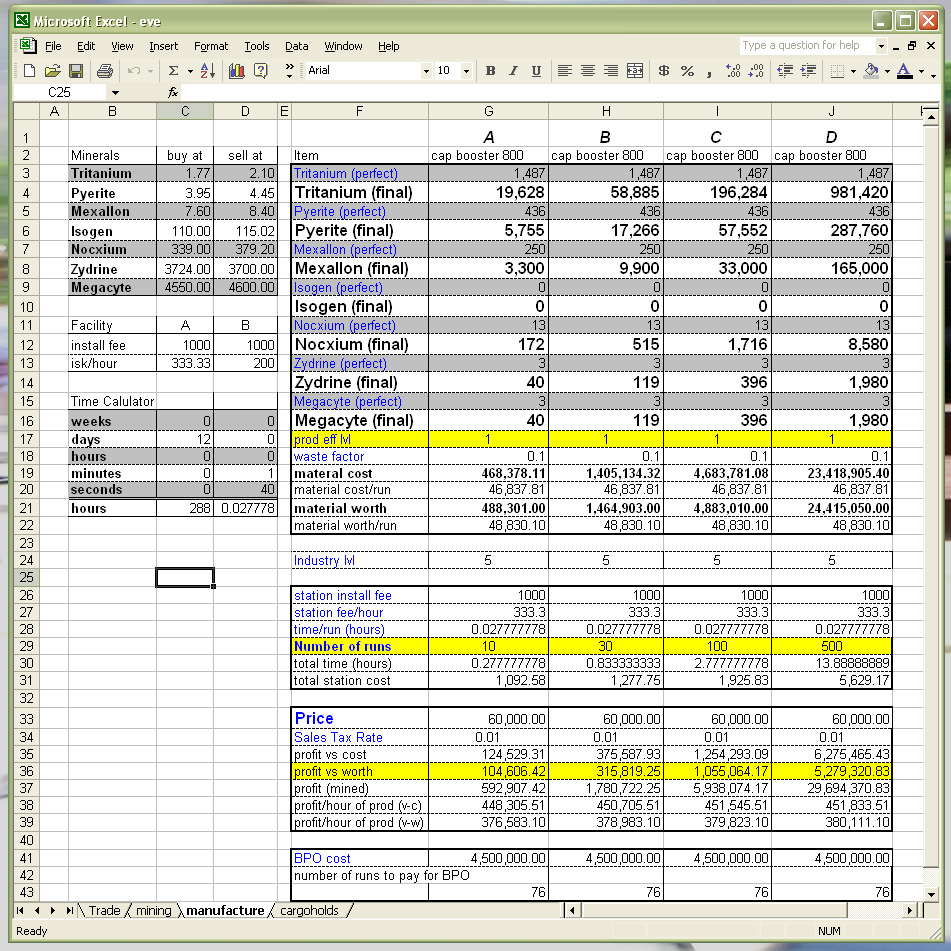Open the Insert menu
The image size is (951, 951).
point(164,46)
